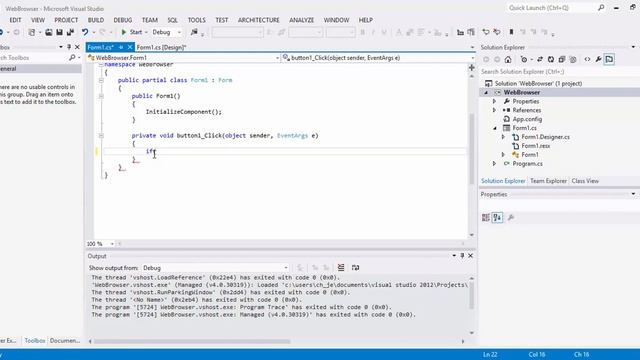
Task: Open the WINDOW menu
Action: point(336,20)
